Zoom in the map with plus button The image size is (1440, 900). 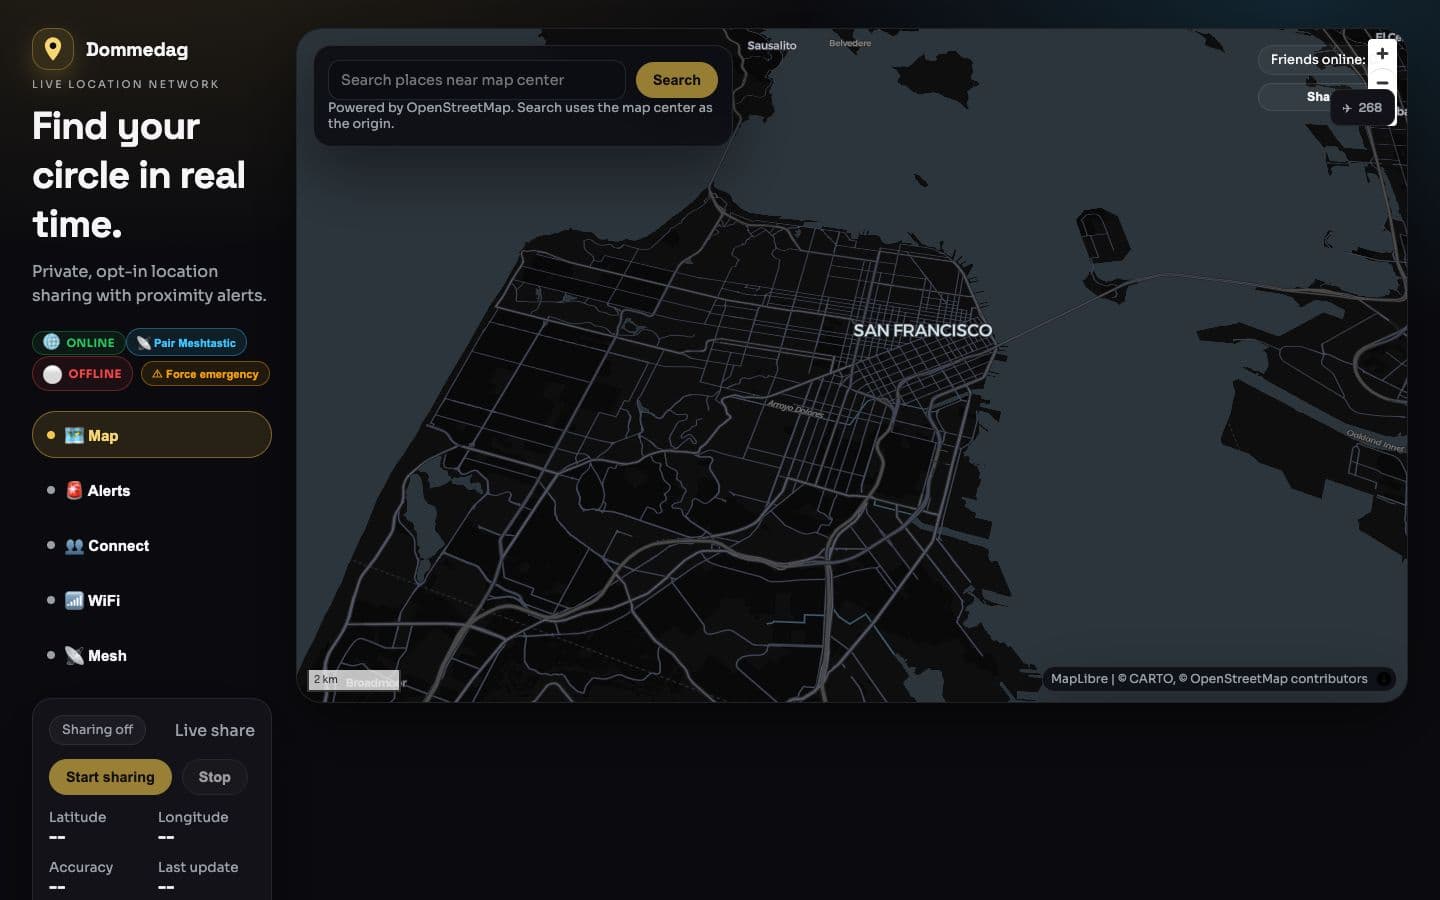1382,54
